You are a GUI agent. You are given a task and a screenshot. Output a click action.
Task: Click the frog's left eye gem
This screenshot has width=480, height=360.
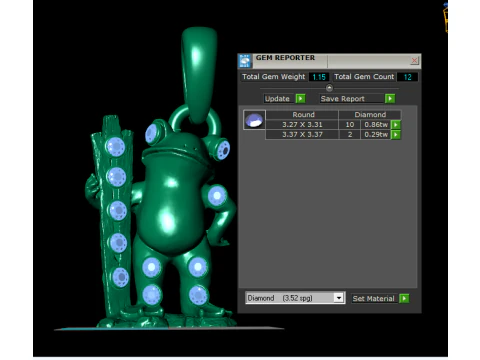152,133
